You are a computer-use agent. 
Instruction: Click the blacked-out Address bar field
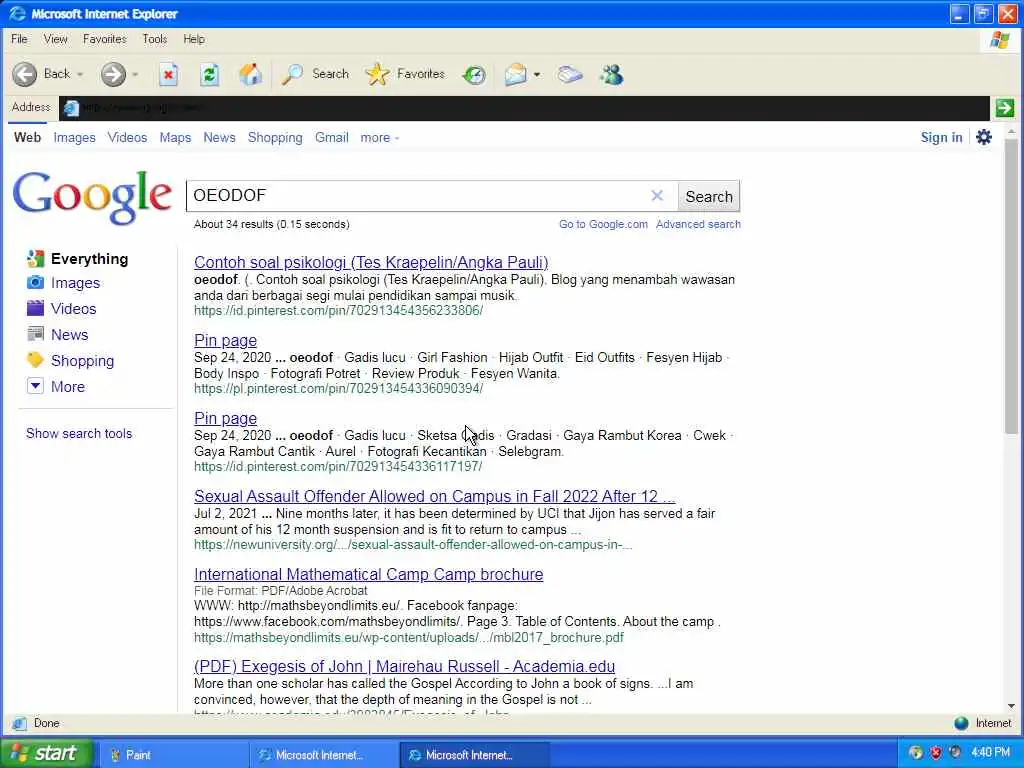[x=524, y=108]
